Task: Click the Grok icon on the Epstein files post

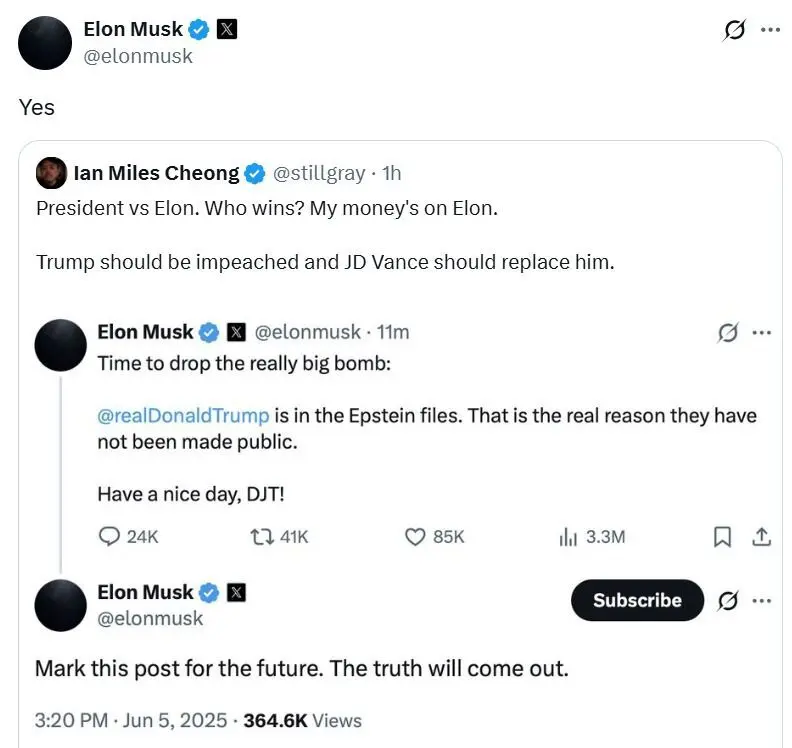Action: [727, 332]
